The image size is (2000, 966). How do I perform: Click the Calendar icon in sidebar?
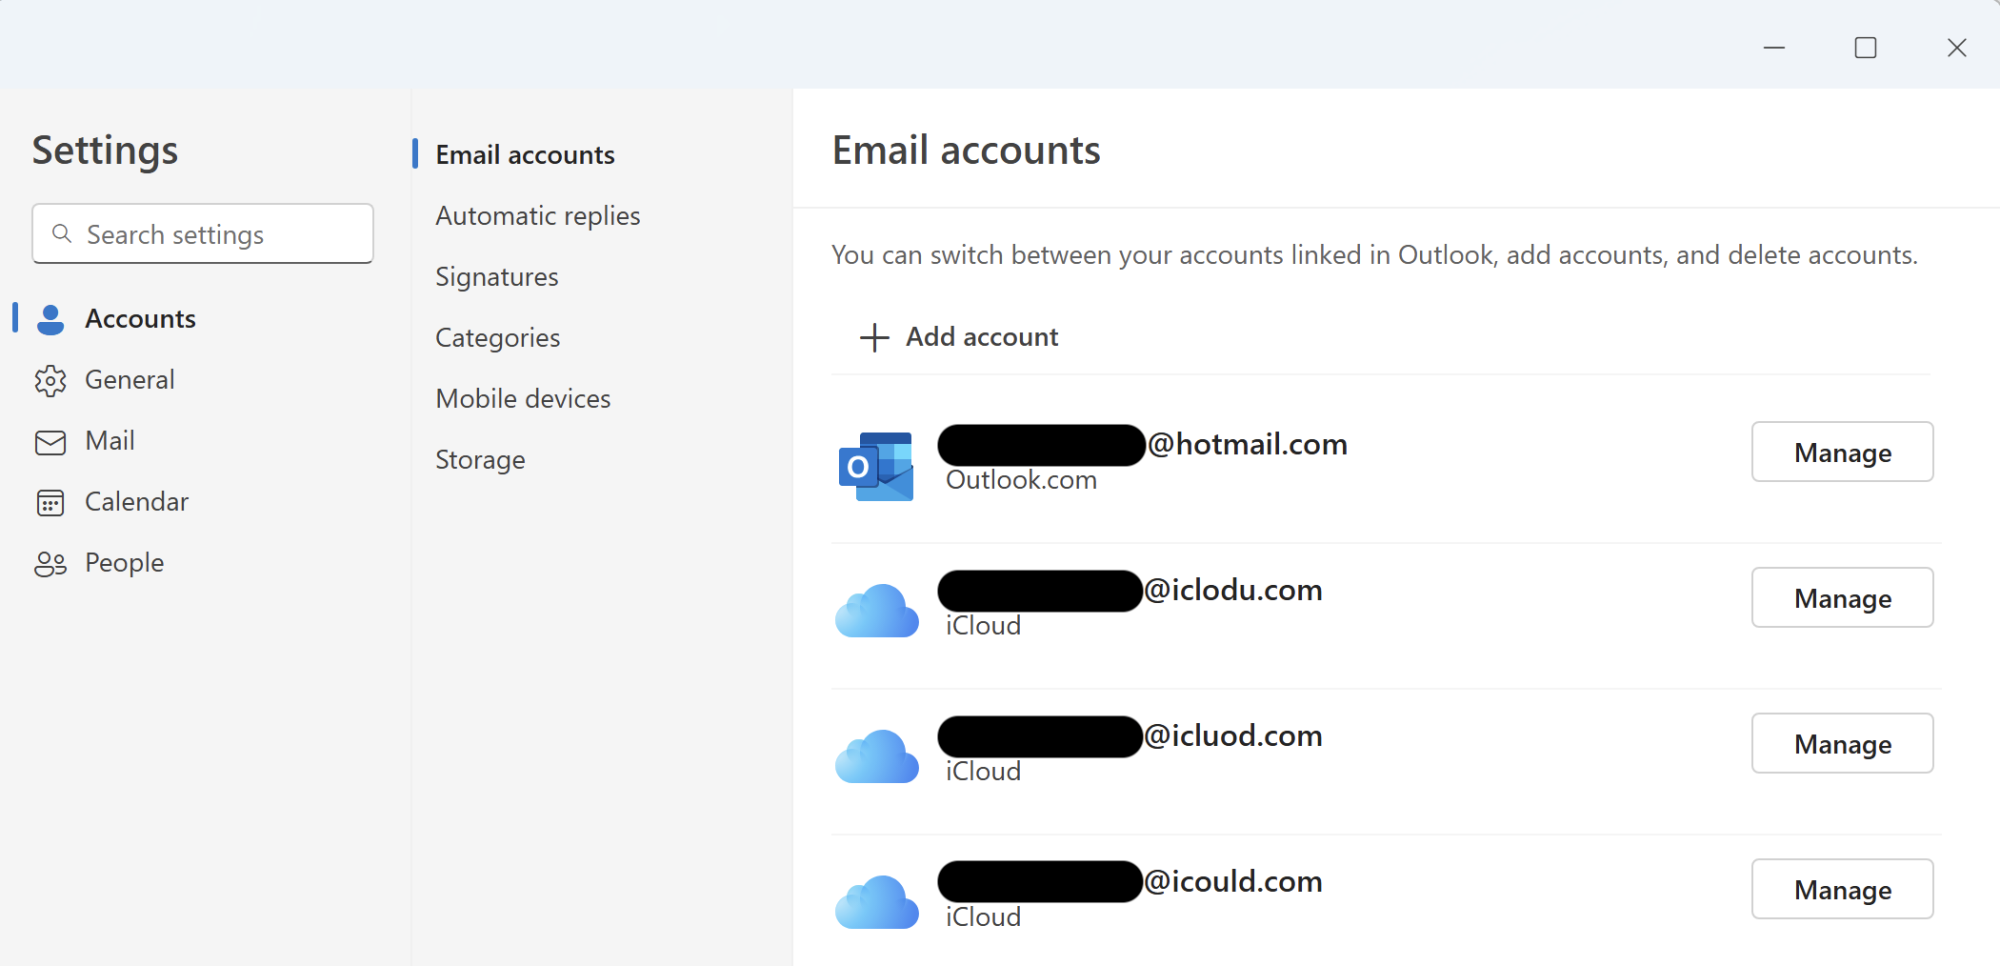pyautogui.click(x=50, y=502)
